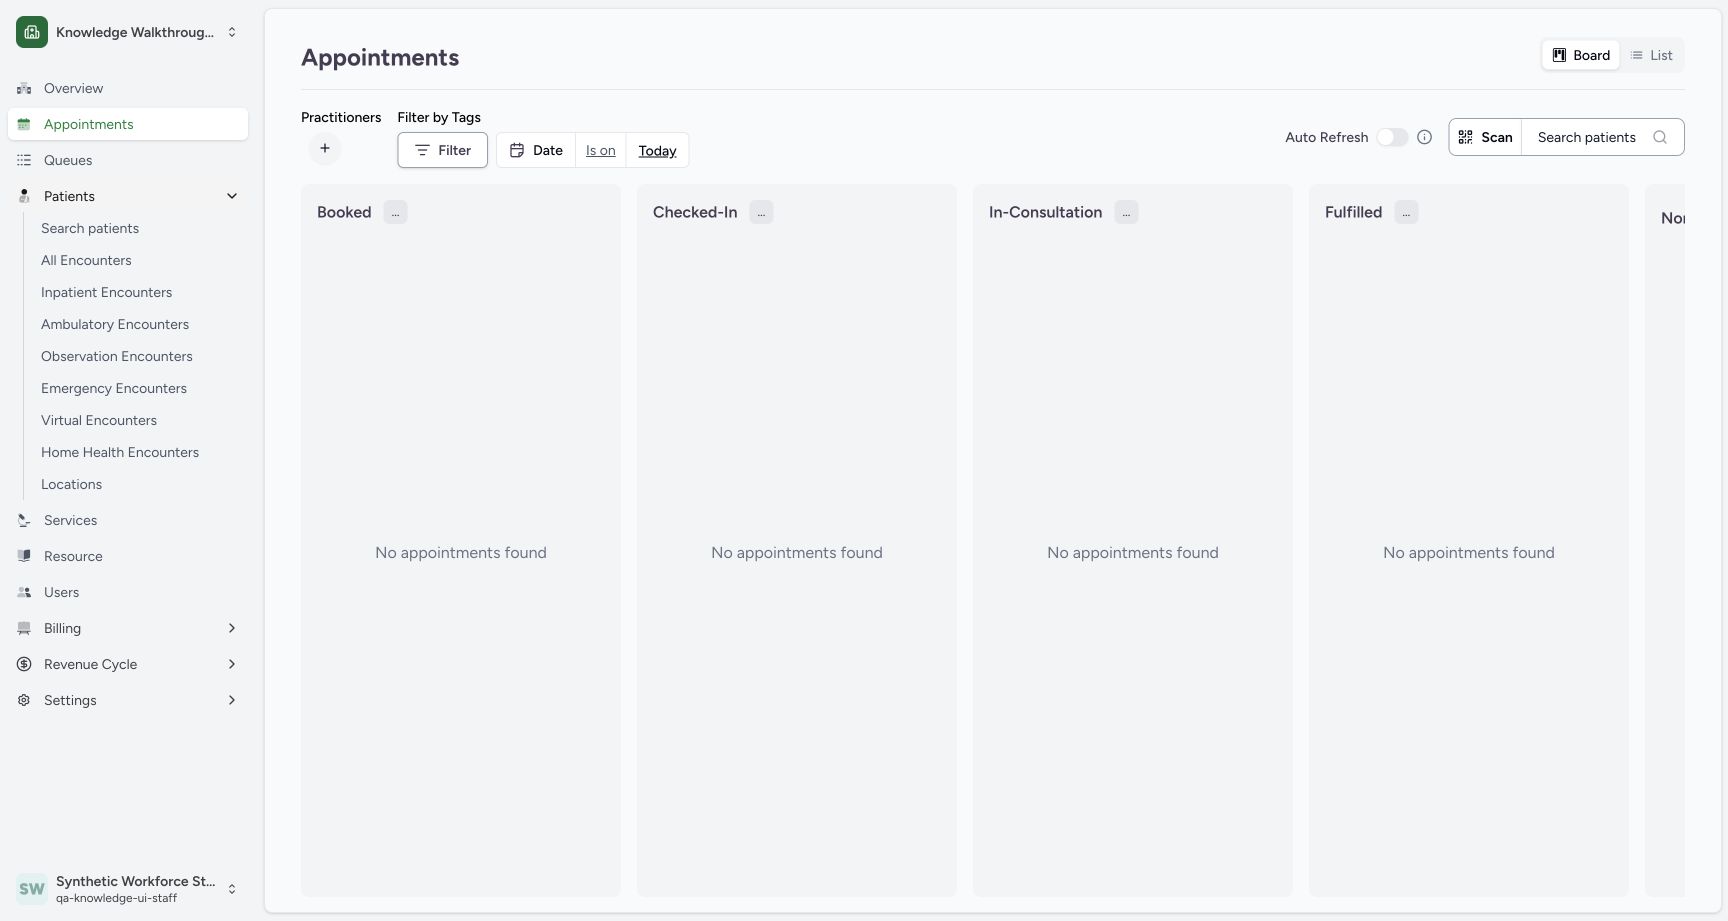1728x921 pixels.
Task: Expand the Settings section chevron
Action: pyautogui.click(x=232, y=700)
